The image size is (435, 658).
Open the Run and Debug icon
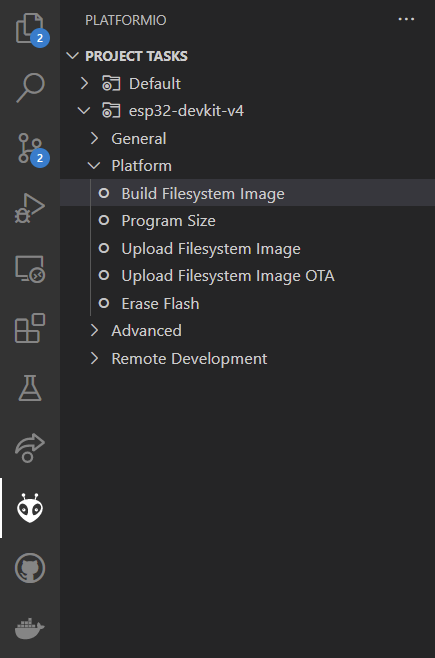tap(30, 208)
